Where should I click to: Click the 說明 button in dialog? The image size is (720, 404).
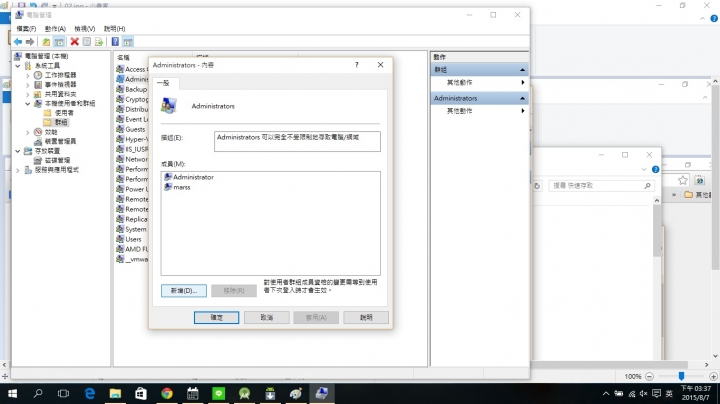point(366,317)
